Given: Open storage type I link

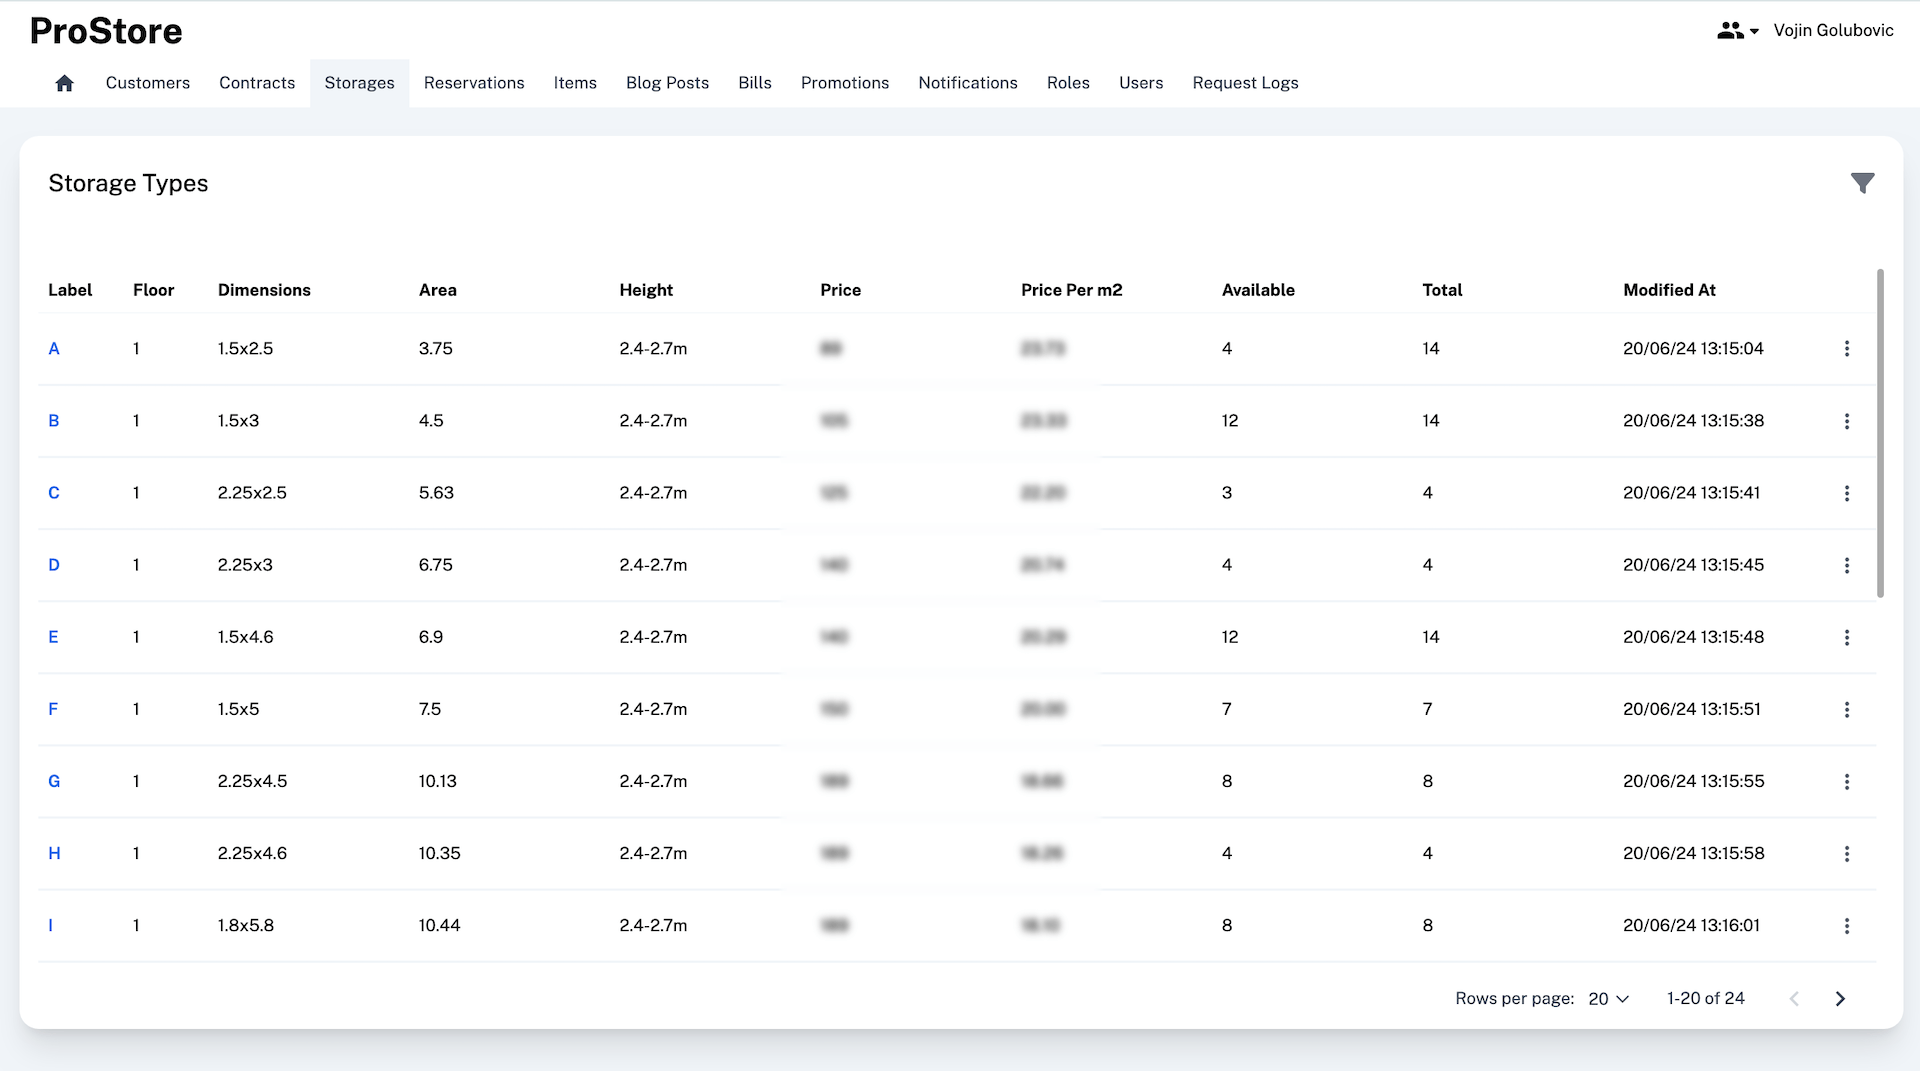Looking at the screenshot, I should pyautogui.click(x=51, y=925).
